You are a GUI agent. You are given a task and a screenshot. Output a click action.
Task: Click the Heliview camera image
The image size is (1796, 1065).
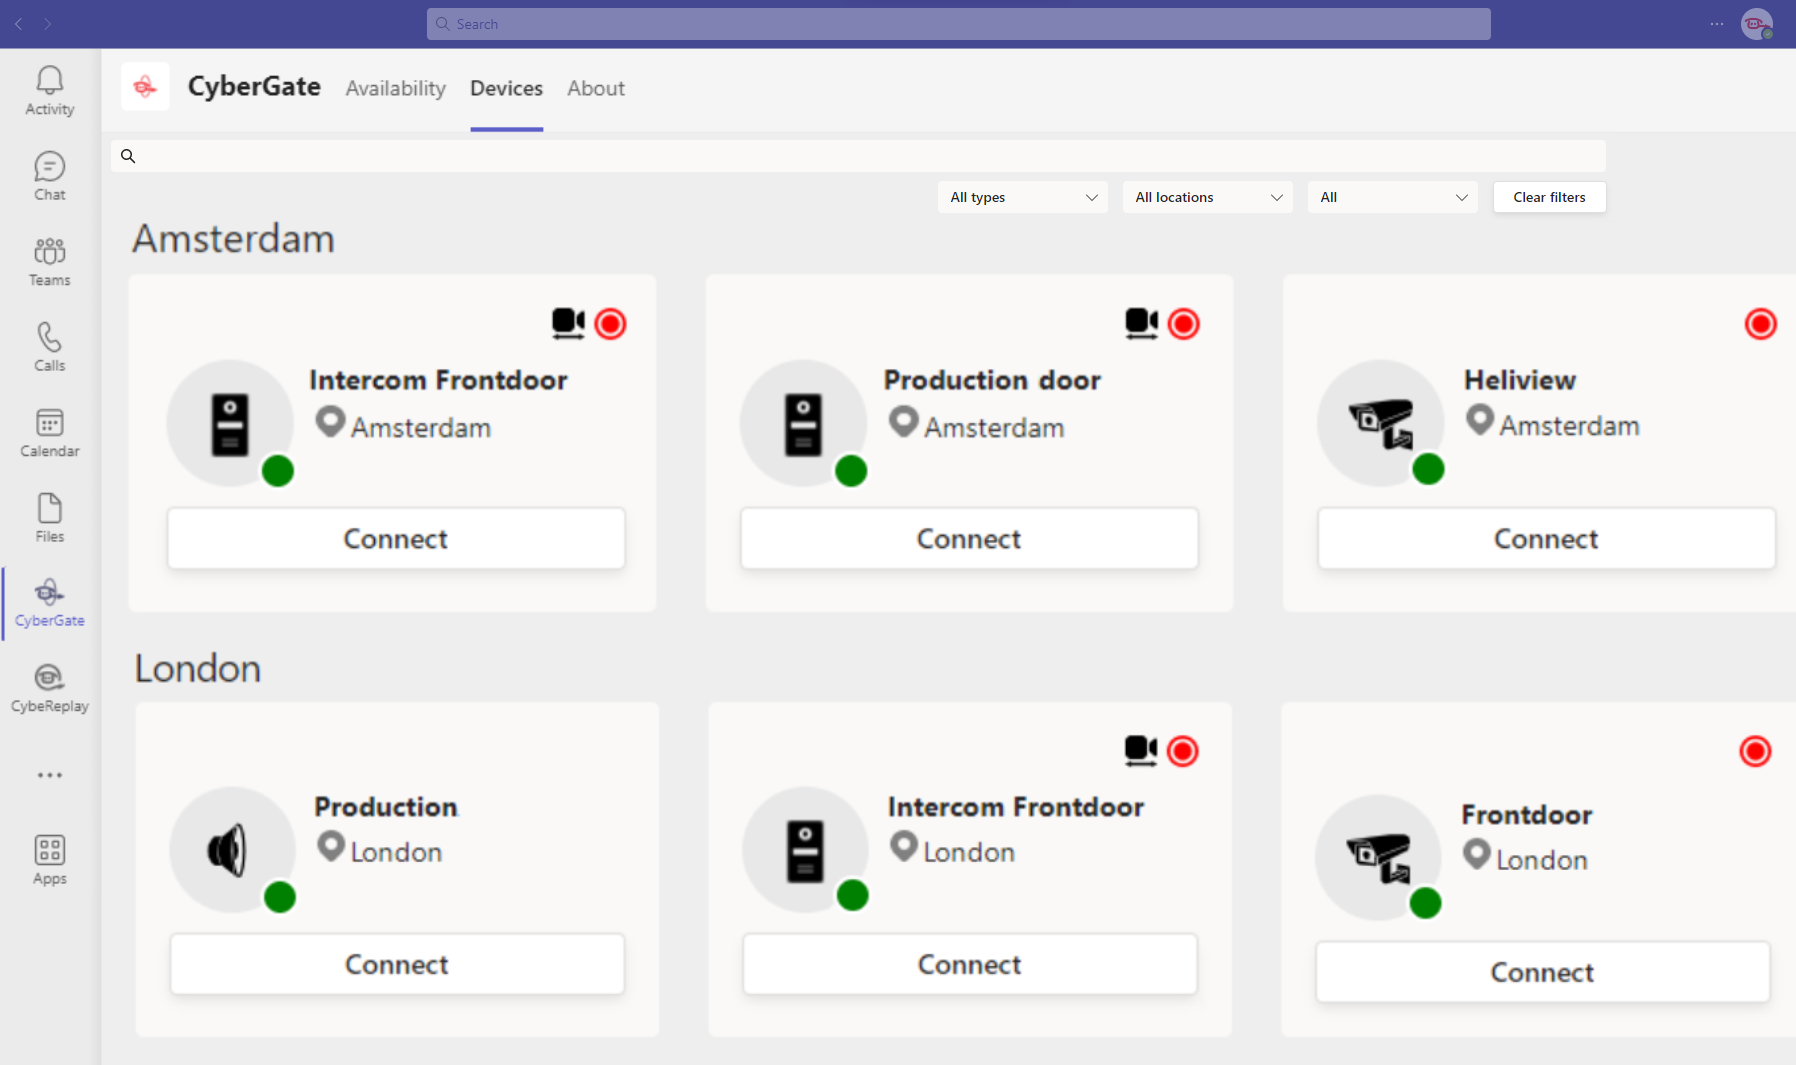click(1381, 423)
